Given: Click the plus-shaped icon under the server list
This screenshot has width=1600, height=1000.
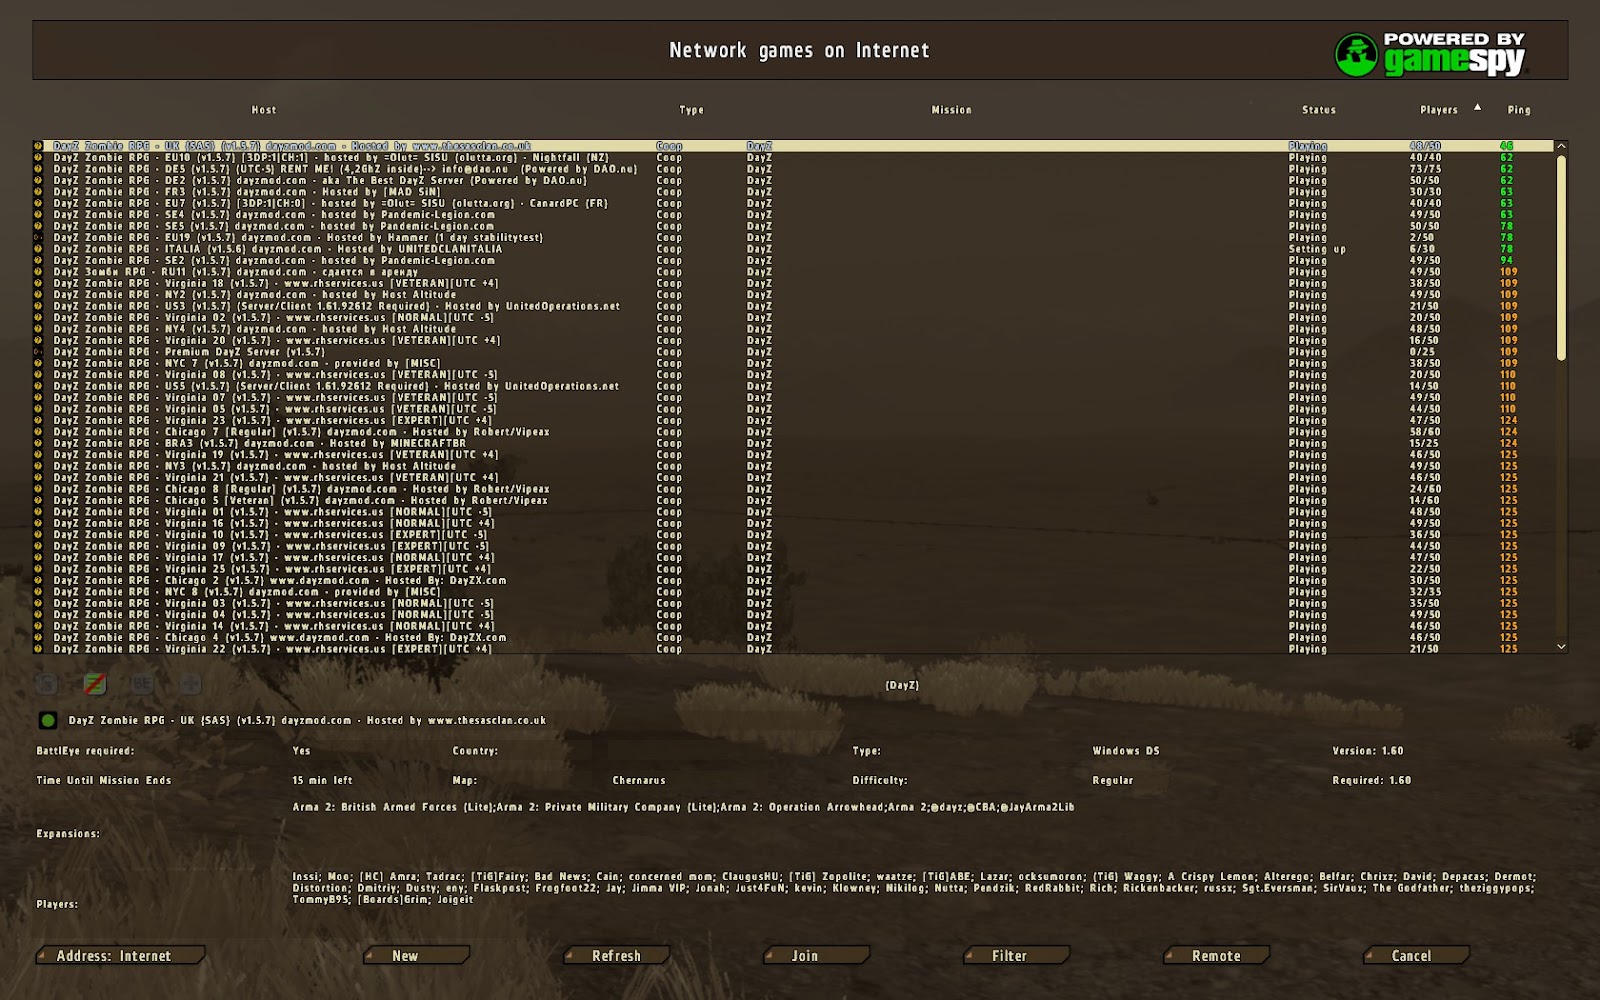Looking at the screenshot, I should 190,684.
